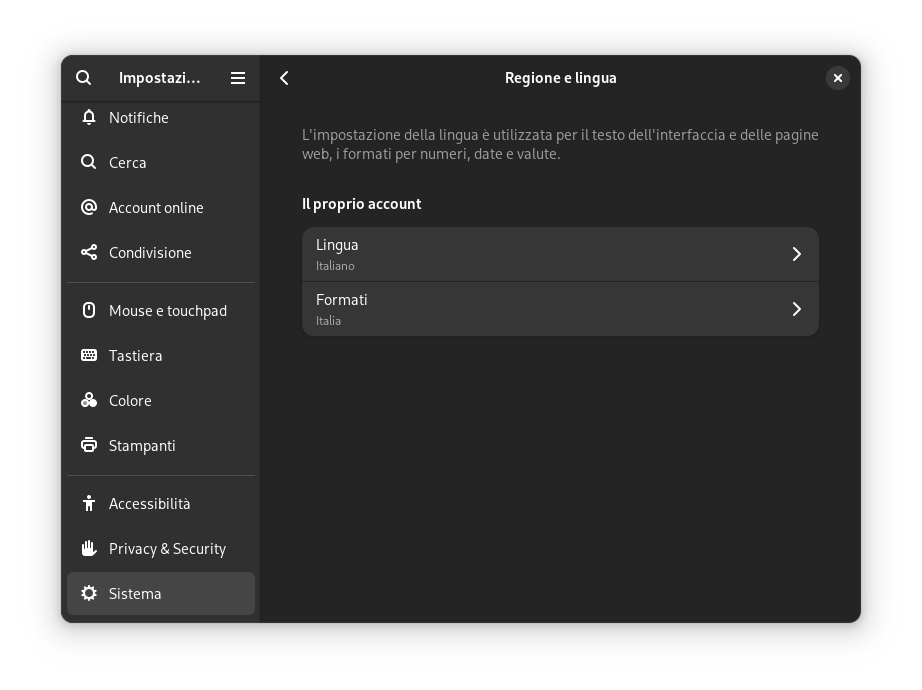
Task: Click the Privacy & Security hand icon
Action: coord(89,548)
